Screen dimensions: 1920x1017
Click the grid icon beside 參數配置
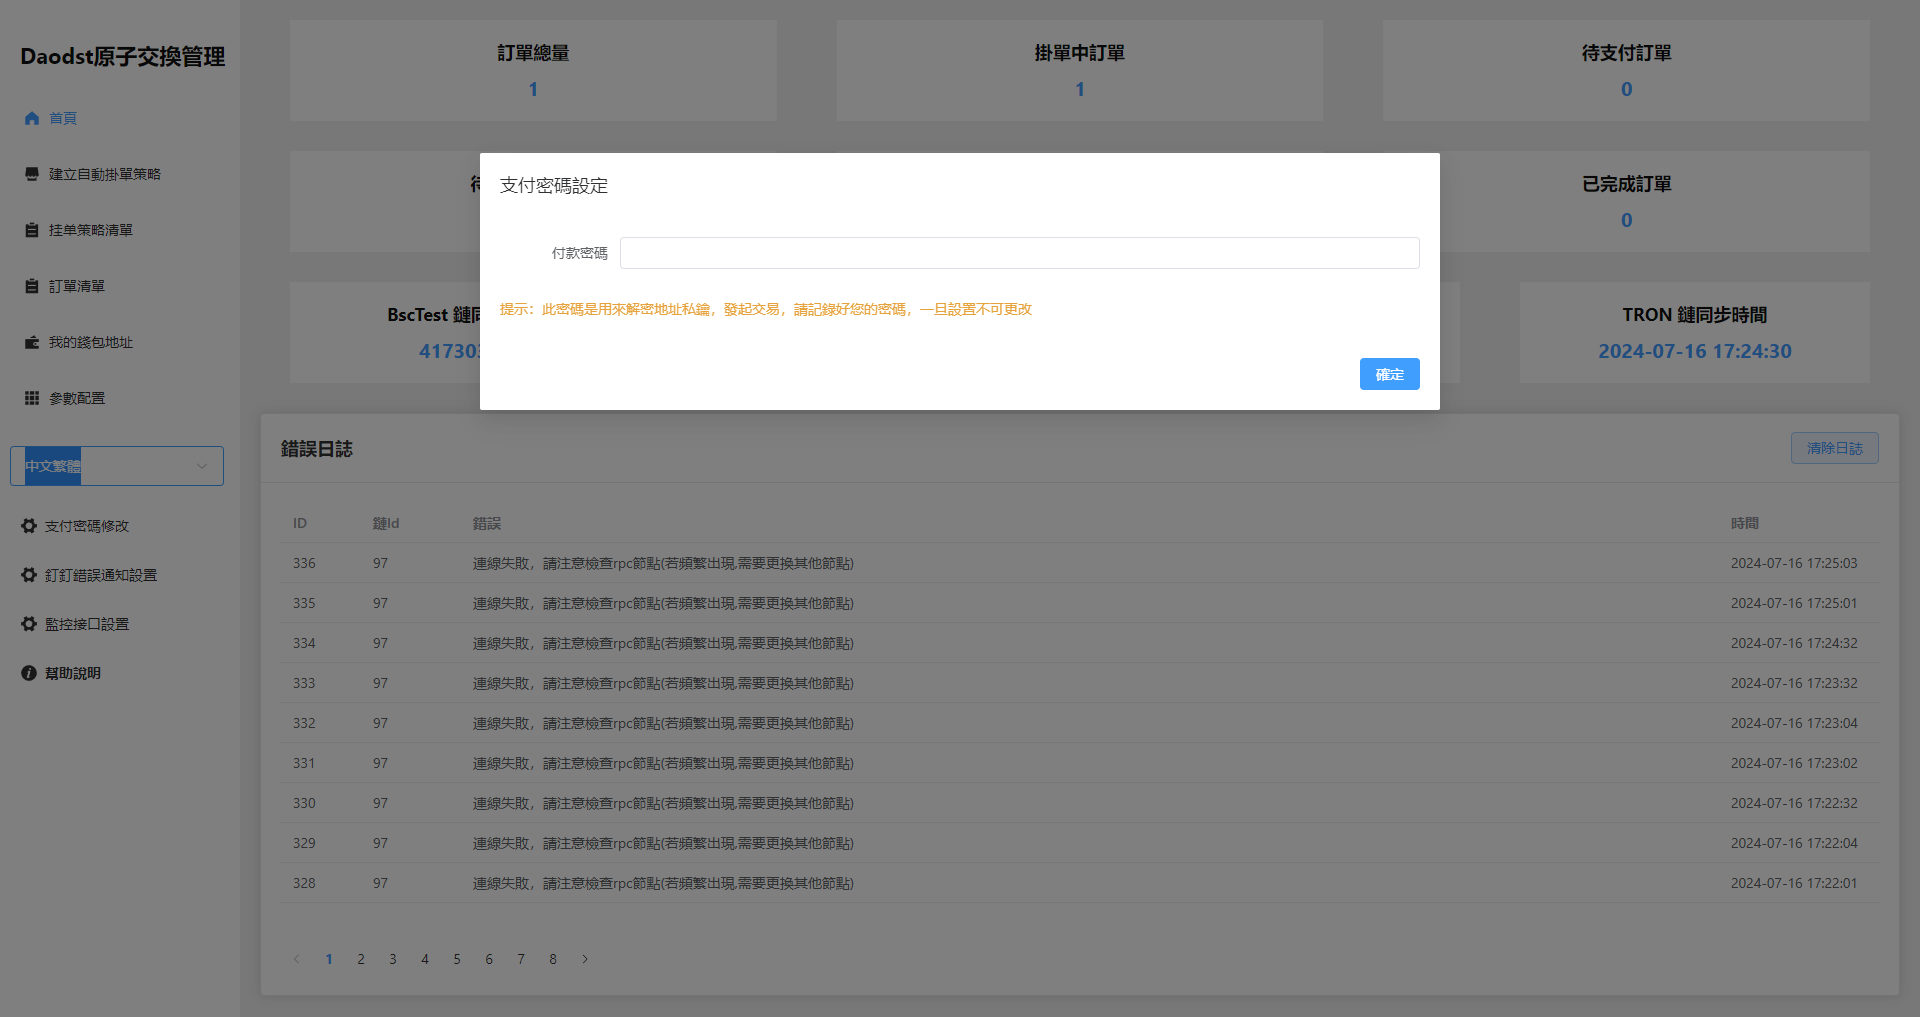(32, 398)
